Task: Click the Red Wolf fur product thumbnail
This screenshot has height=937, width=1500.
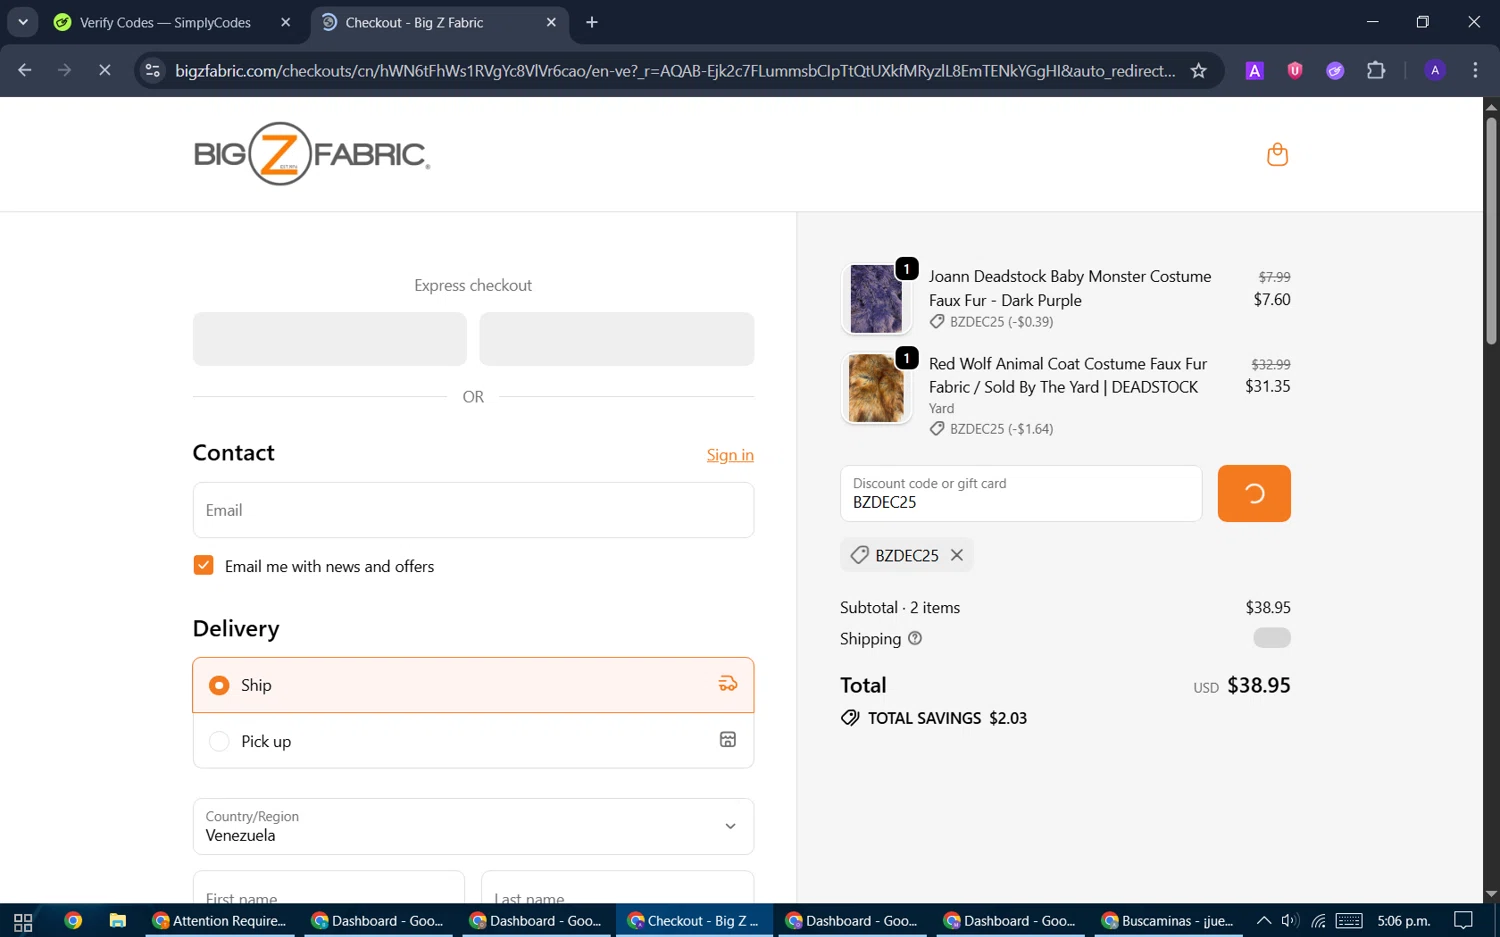Action: coord(876,388)
